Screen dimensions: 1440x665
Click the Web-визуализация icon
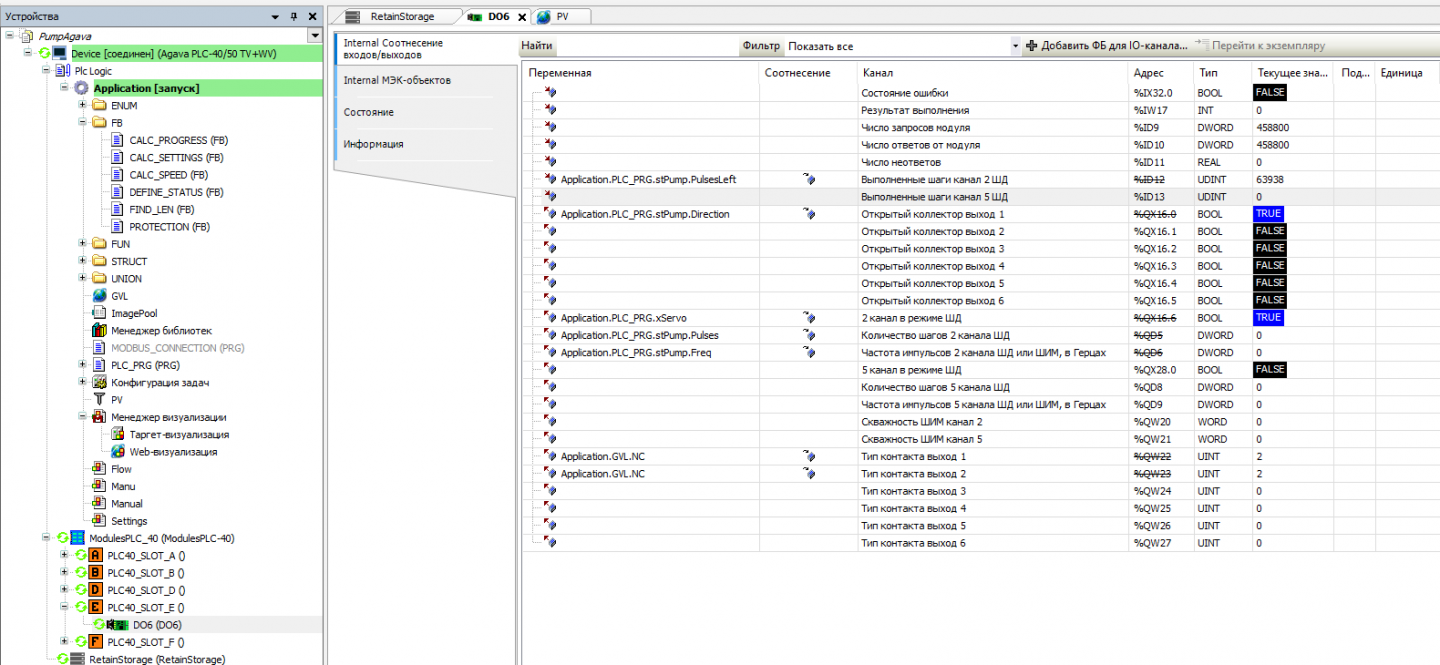click(x=118, y=452)
